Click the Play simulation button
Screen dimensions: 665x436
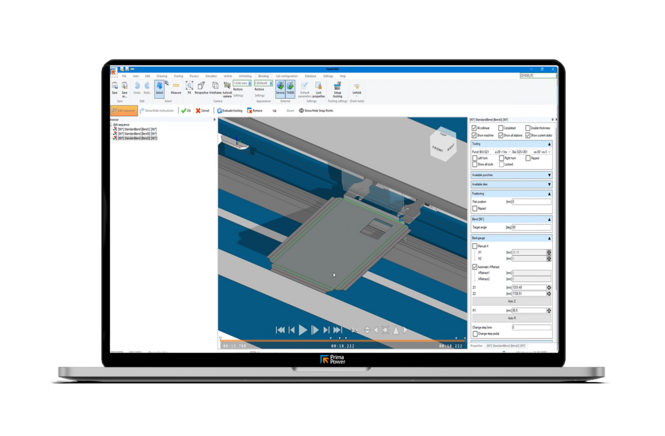coord(303,330)
